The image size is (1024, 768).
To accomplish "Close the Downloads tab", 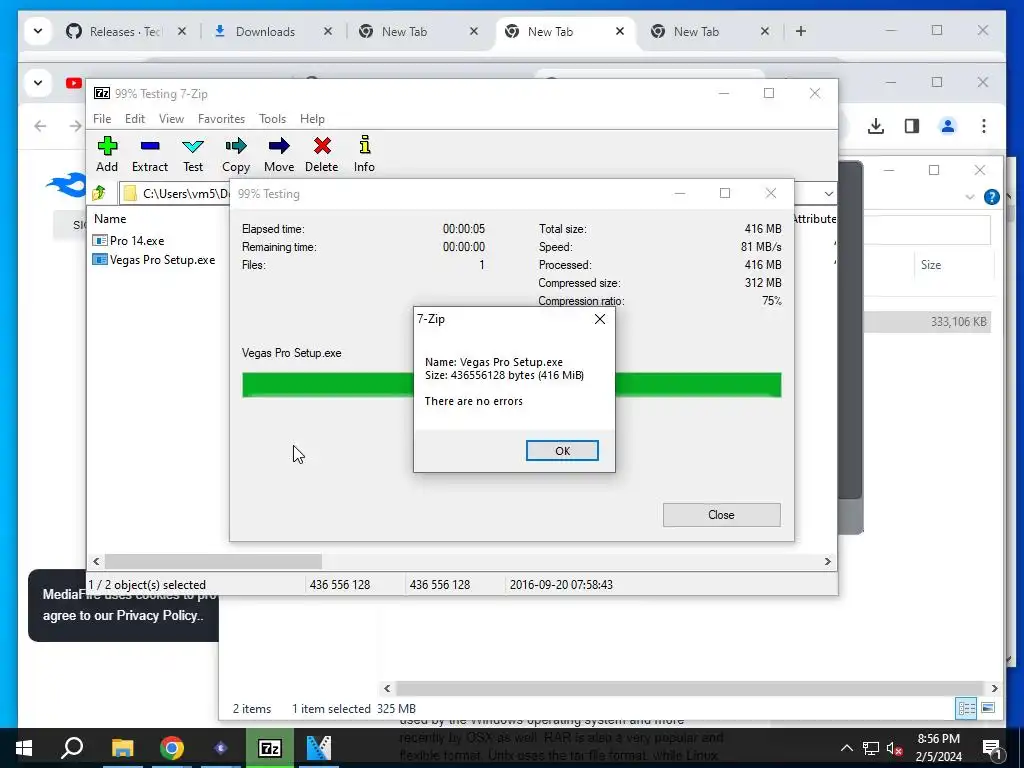I will [x=328, y=31].
